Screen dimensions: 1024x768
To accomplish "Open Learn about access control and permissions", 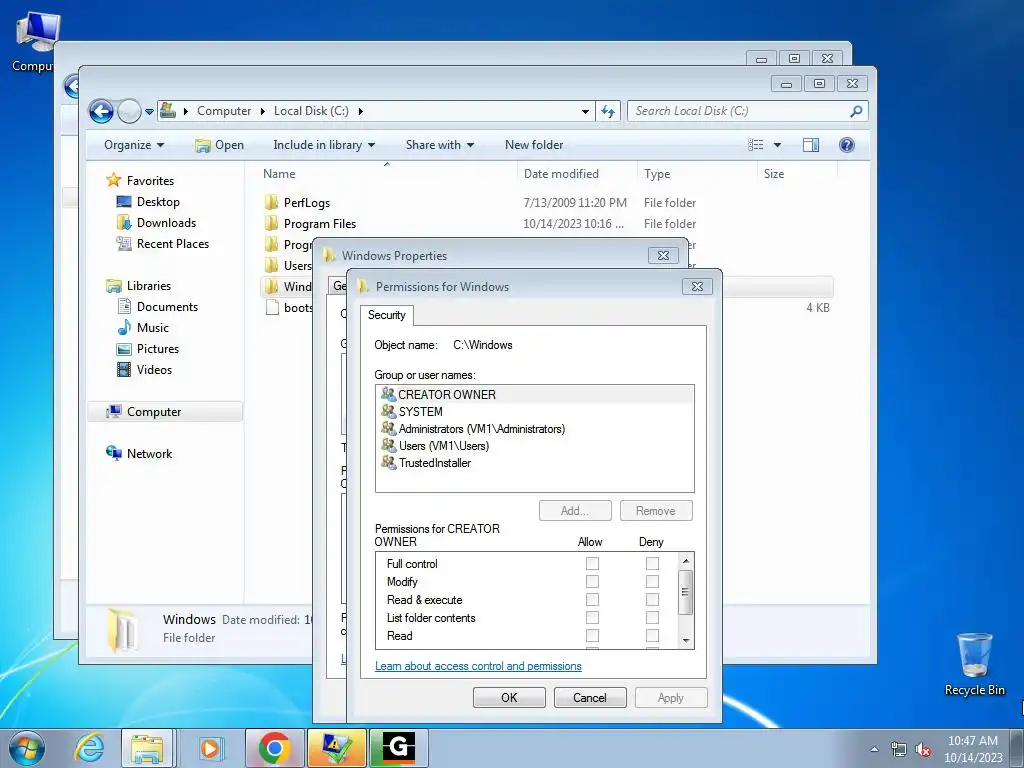I will click(x=478, y=666).
